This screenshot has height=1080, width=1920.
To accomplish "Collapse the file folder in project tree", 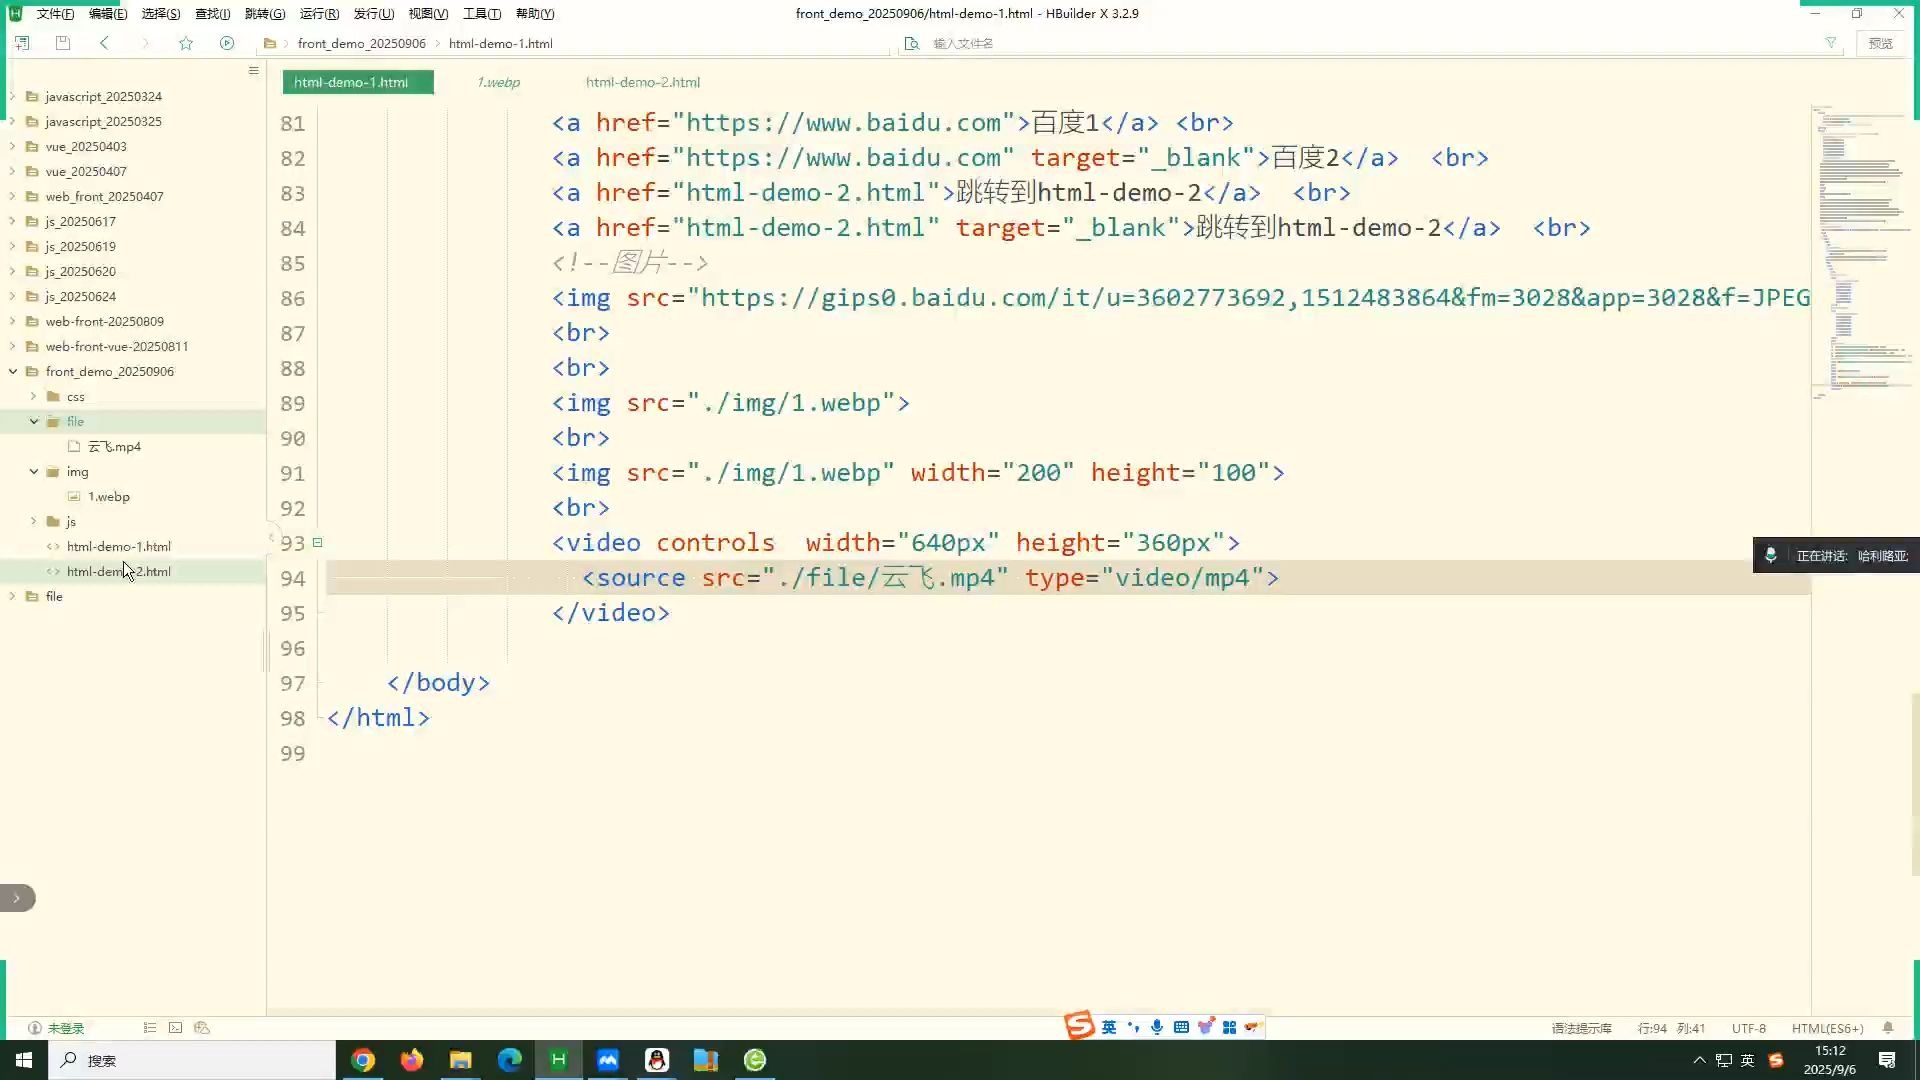I will (34, 421).
